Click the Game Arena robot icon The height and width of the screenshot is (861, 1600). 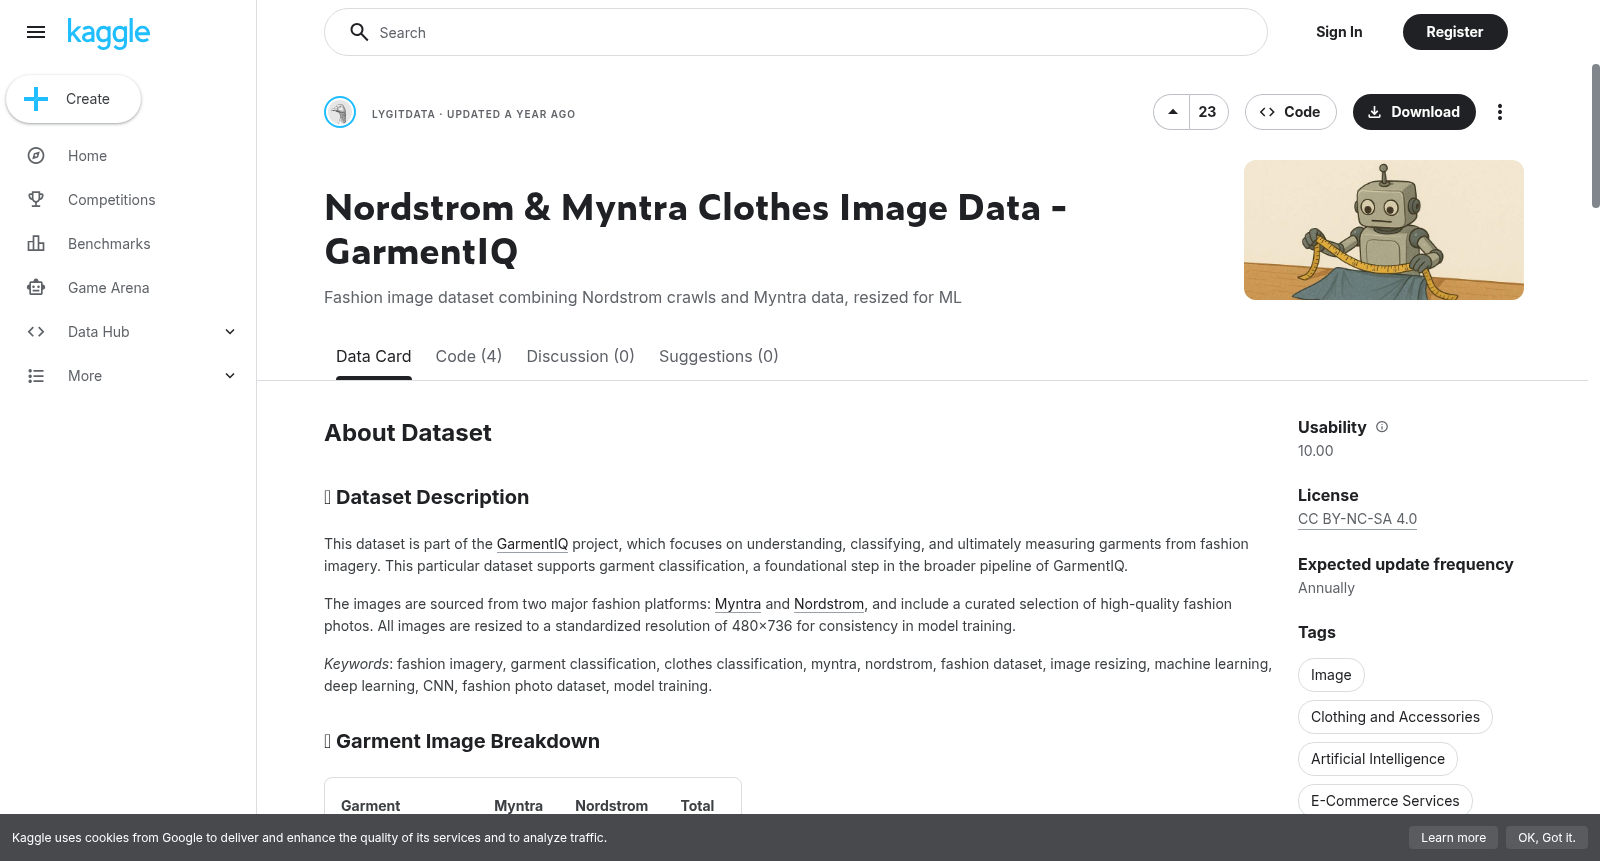click(x=36, y=288)
